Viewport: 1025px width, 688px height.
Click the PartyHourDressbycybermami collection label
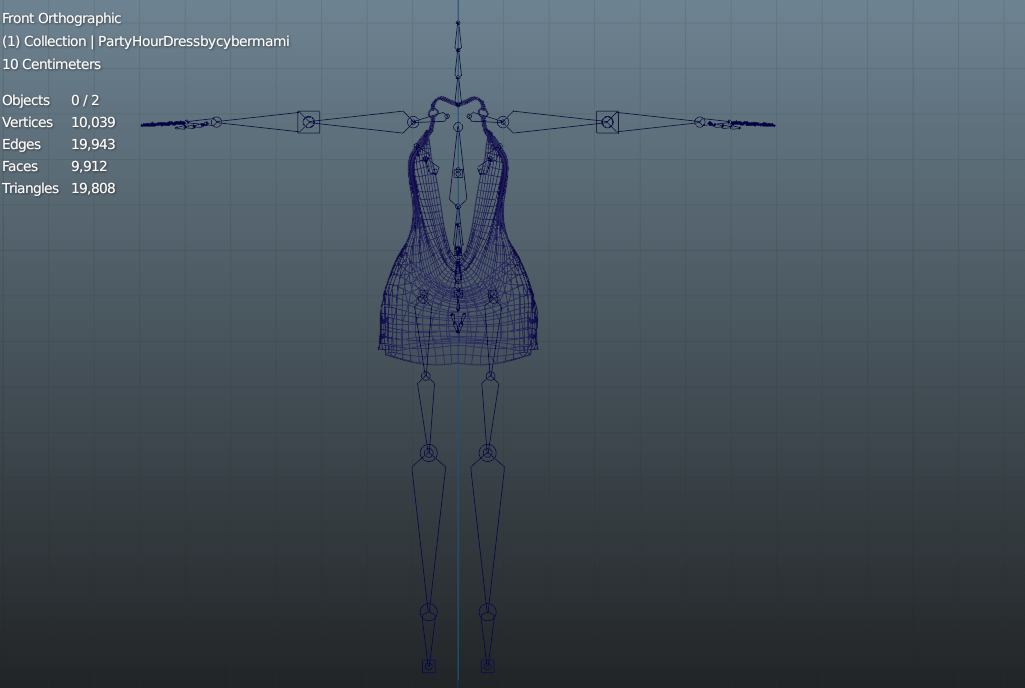pyautogui.click(x=193, y=42)
